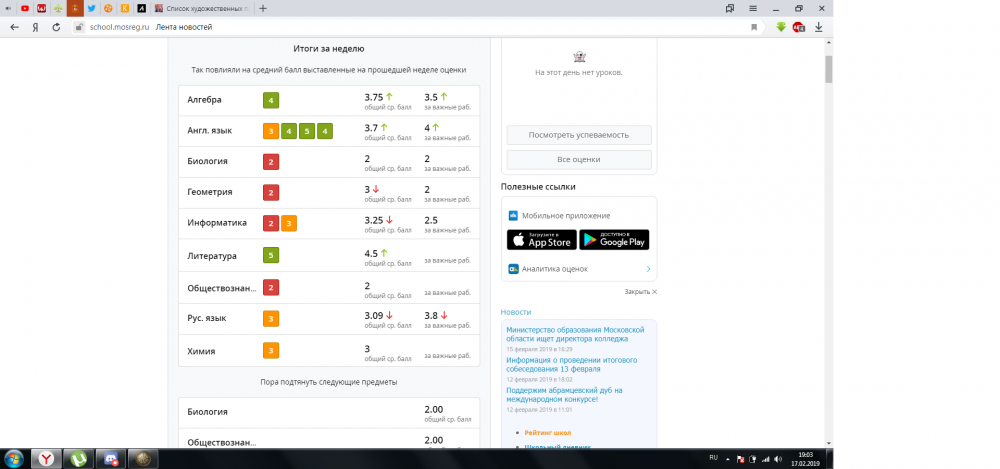The height and width of the screenshot is (469, 1000).
Task: Click the page vertical scrollbar thumb
Action: (x=828, y=68)
